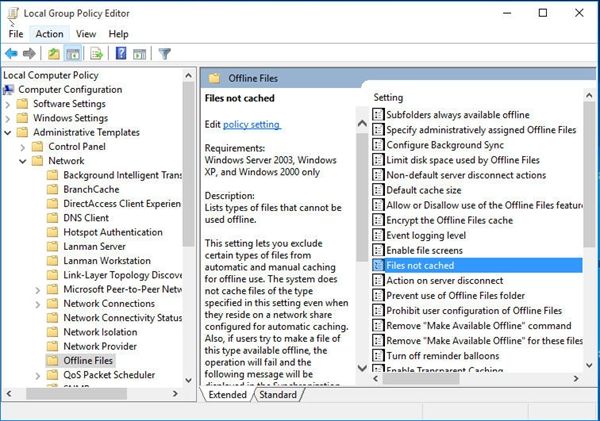Image resolution: width=600 pixels, height=421 pixels.
Task: Click the folder icon next to Control Panel
Action: 37,146
